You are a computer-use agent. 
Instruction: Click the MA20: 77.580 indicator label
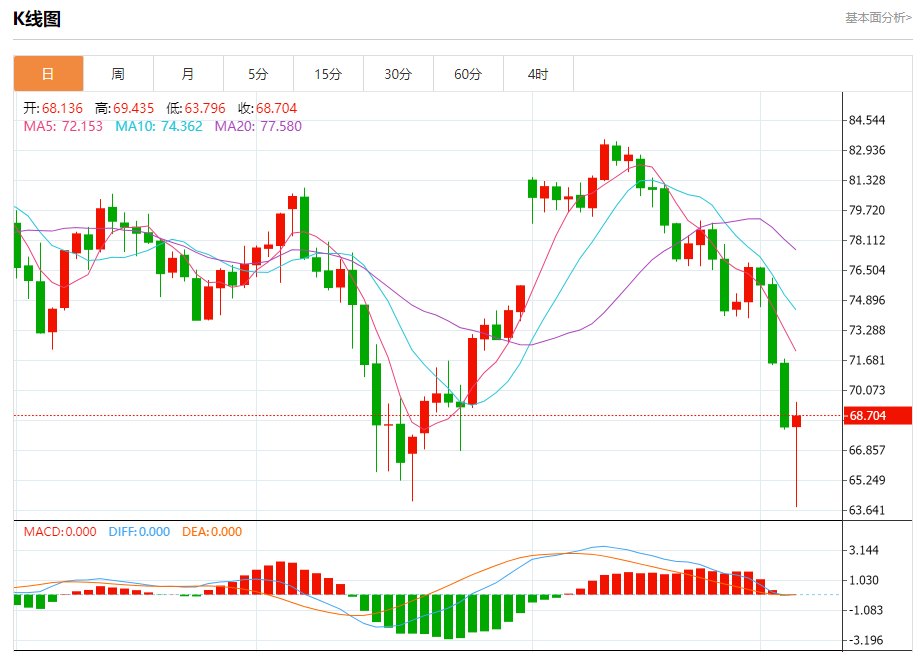[258, 126]
